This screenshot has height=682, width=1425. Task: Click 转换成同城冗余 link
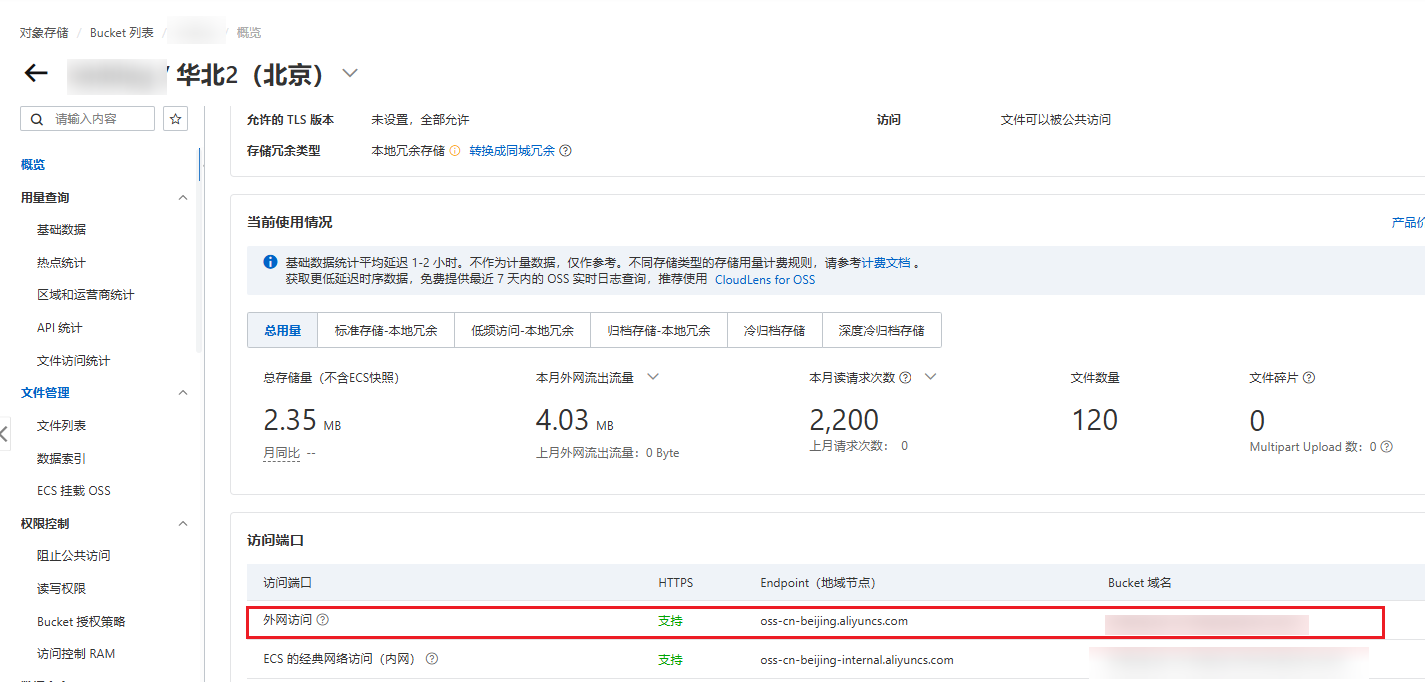pyautogui.click(x=512, y=151)
